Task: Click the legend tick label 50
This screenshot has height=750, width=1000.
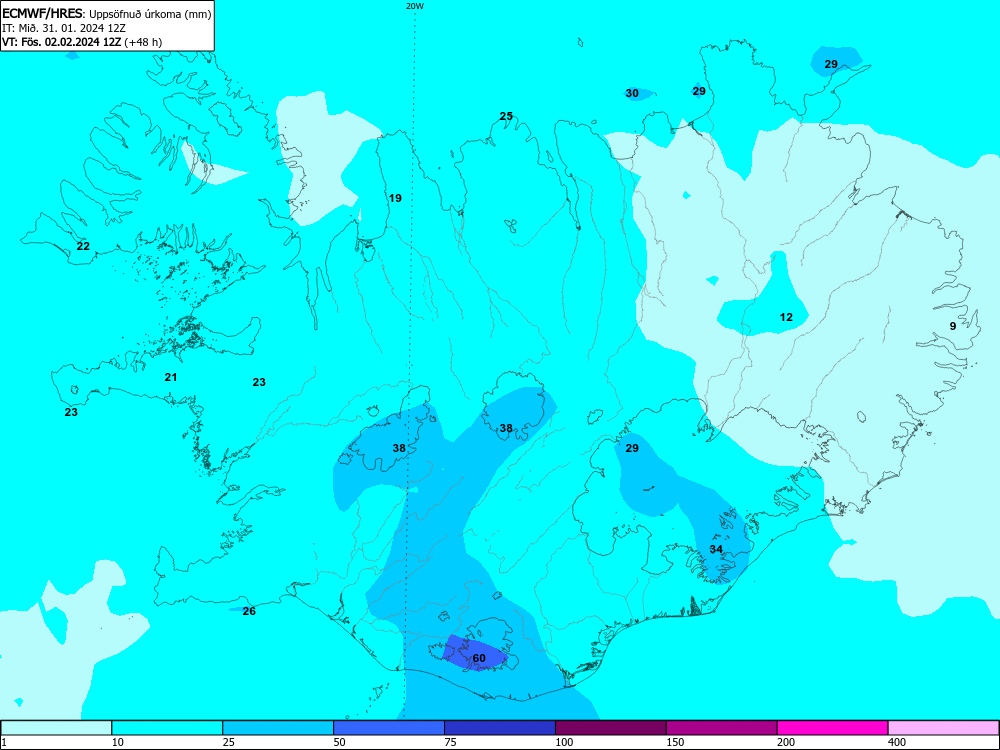Action: [340, 742]
